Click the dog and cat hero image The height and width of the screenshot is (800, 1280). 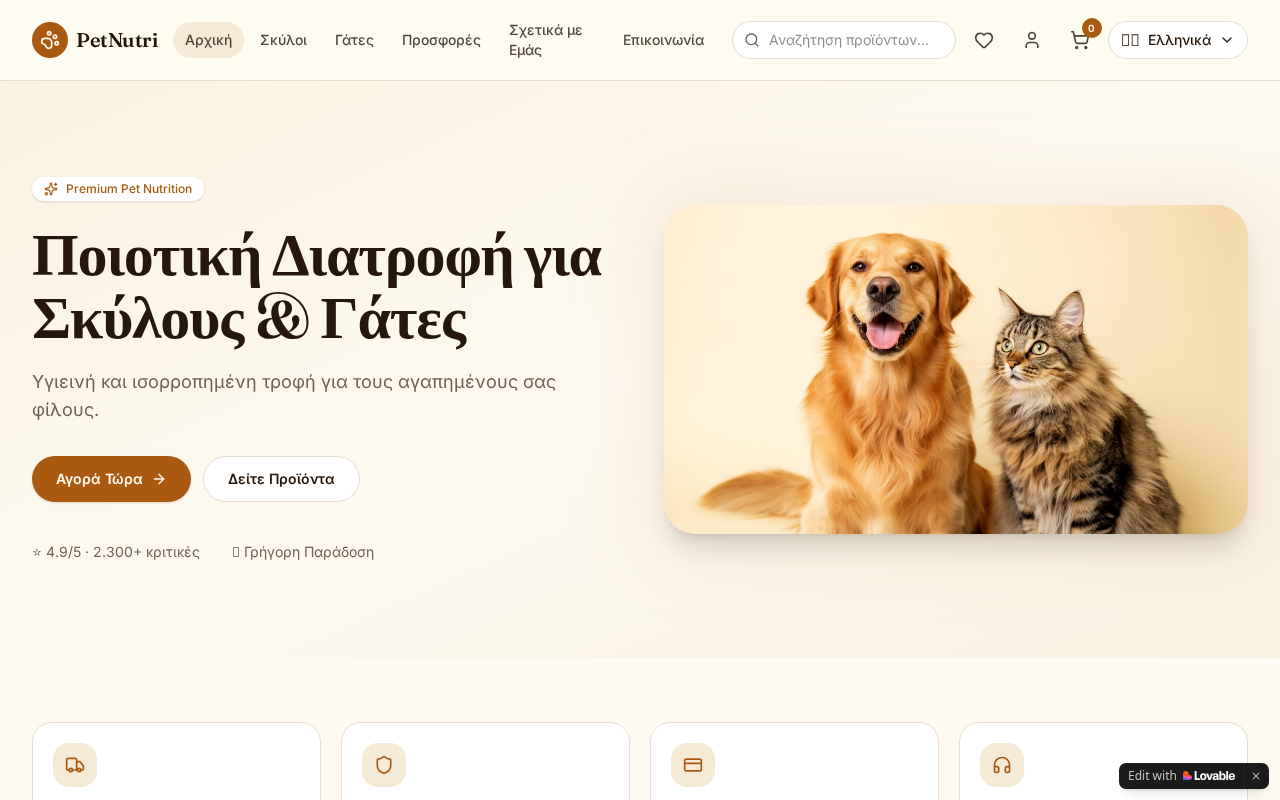click(x=956, y=369)
